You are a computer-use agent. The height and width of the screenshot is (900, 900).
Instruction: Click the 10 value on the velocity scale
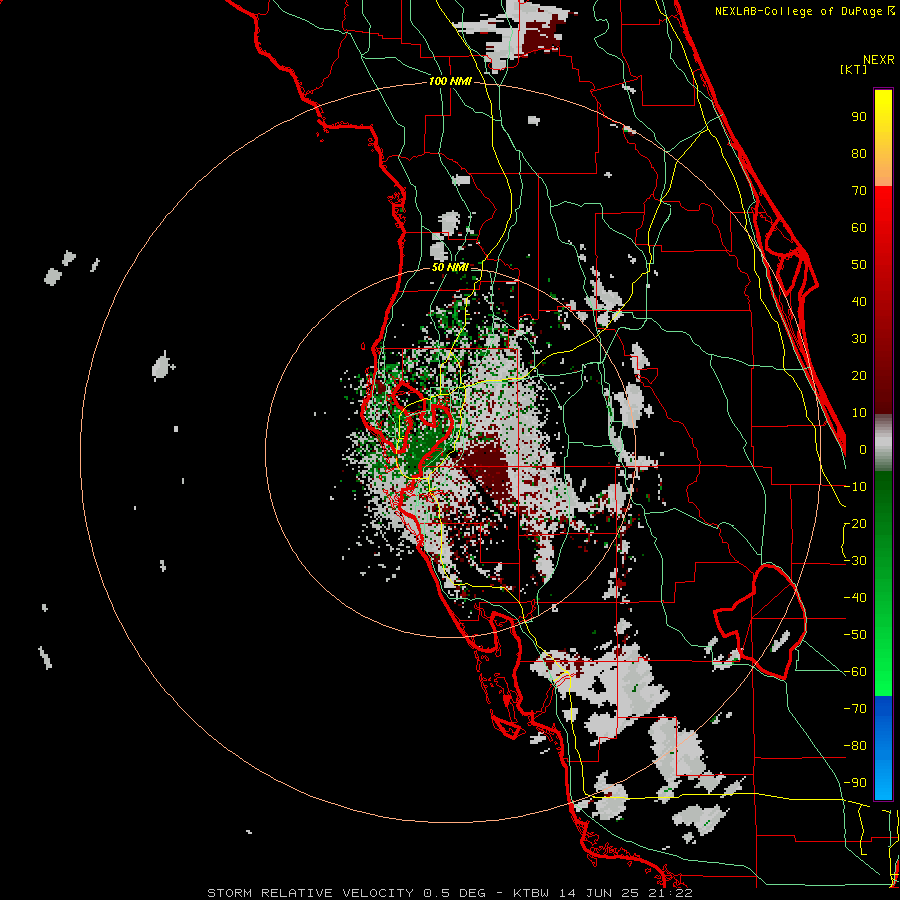[859, 413]
